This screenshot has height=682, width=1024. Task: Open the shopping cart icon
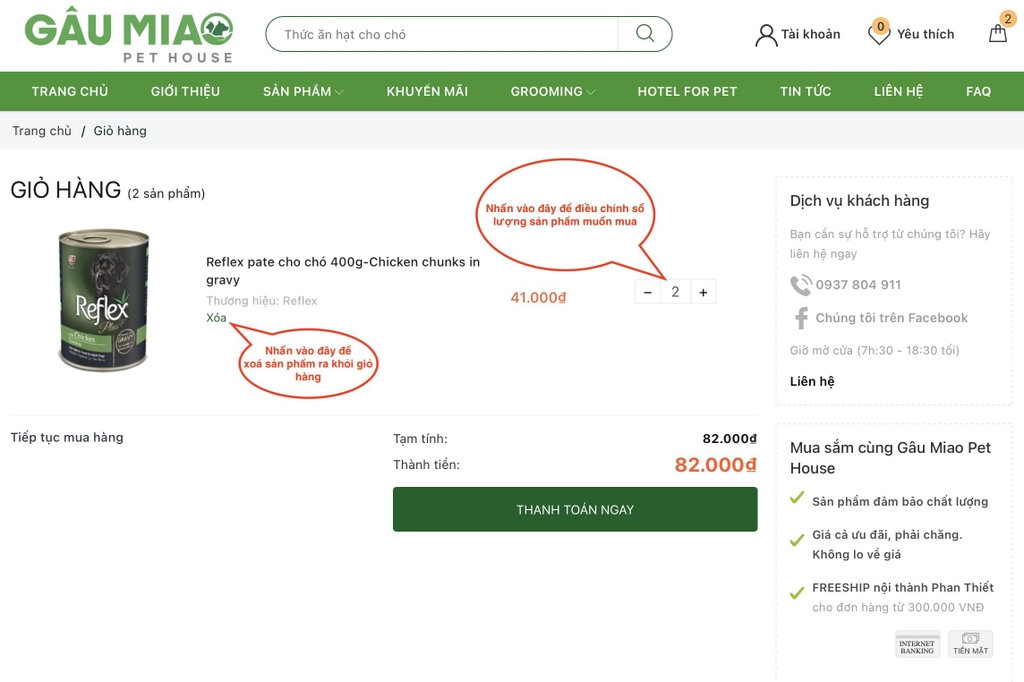(x=998, y=33)
